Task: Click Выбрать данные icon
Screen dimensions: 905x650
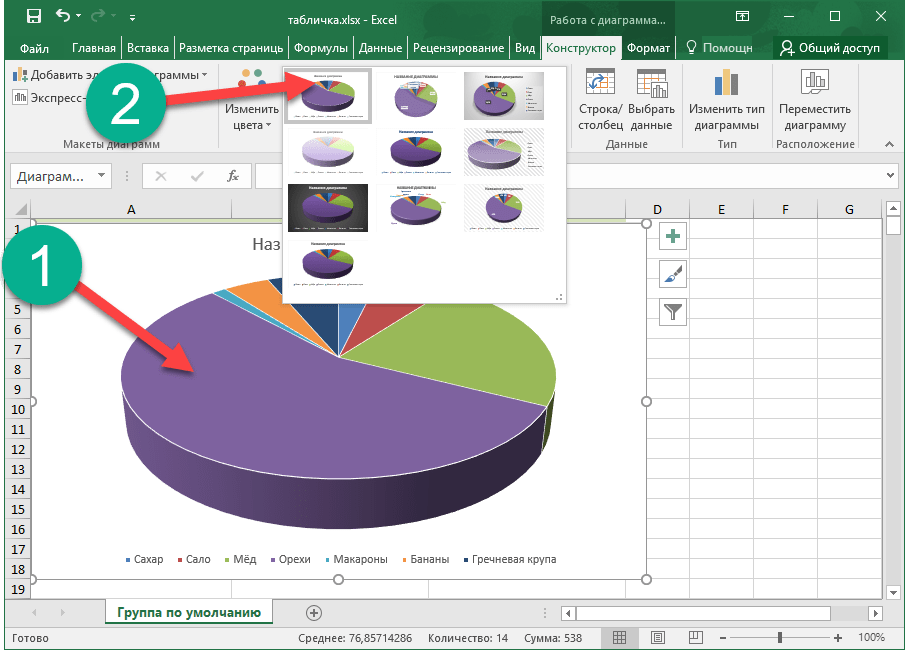Action: 651,84
